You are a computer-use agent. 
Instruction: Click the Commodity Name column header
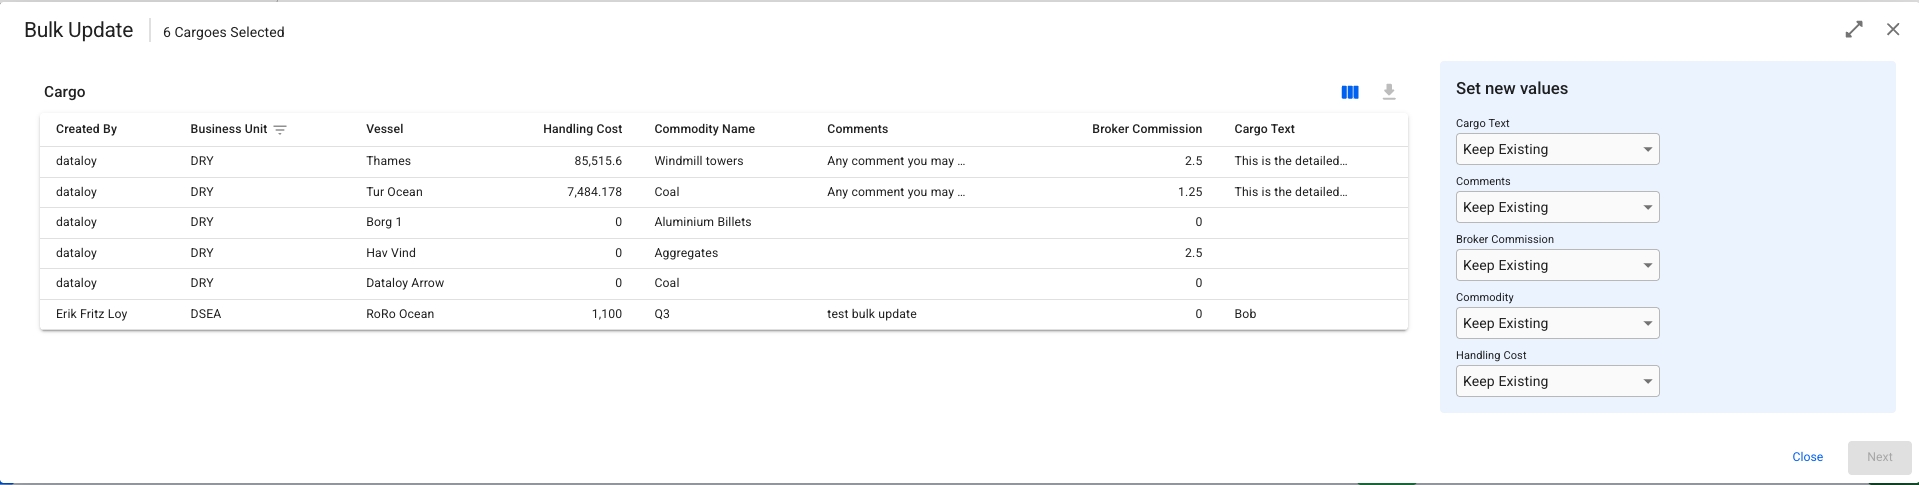click(x=704, y=129)
